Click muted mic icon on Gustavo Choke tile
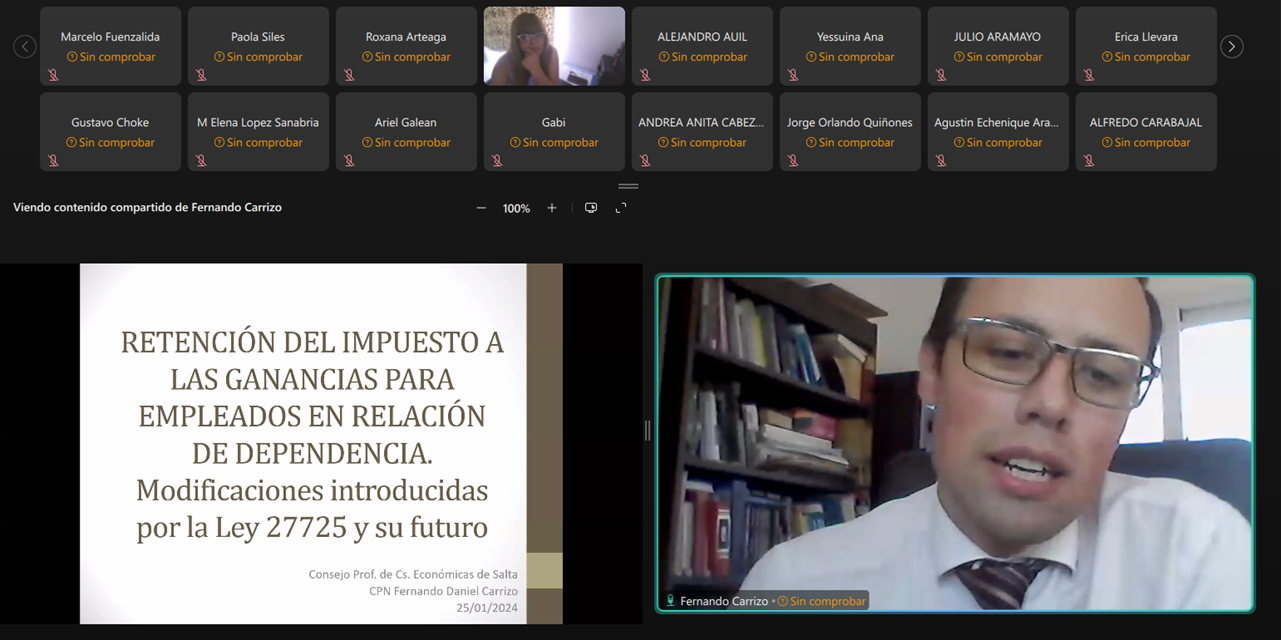1281x640 pixels. coord(53,160)
